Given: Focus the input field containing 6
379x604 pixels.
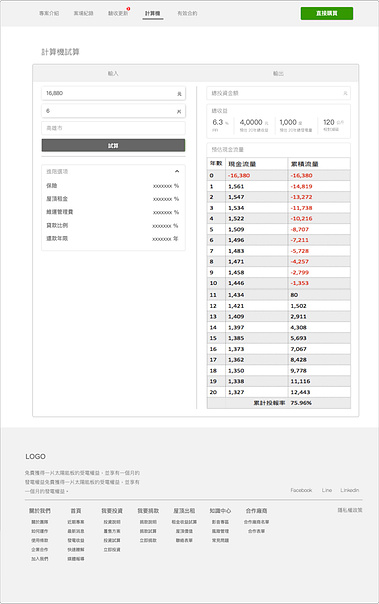Looking at the screenshot, I should 113,111.
